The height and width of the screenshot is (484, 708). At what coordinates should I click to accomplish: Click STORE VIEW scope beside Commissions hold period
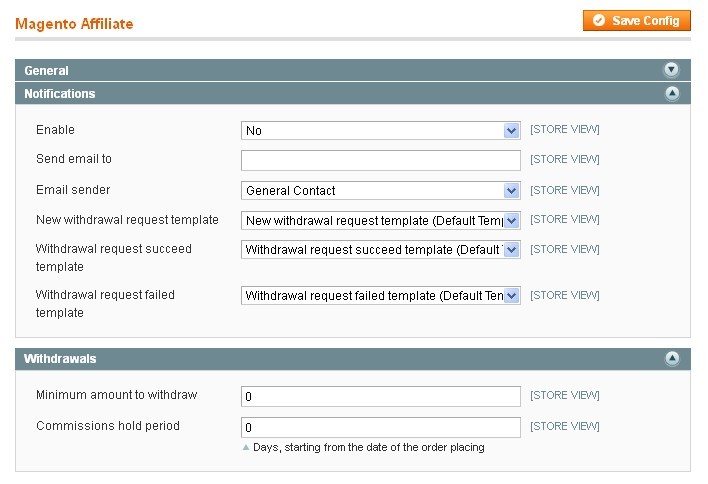(x=564, y=426)
